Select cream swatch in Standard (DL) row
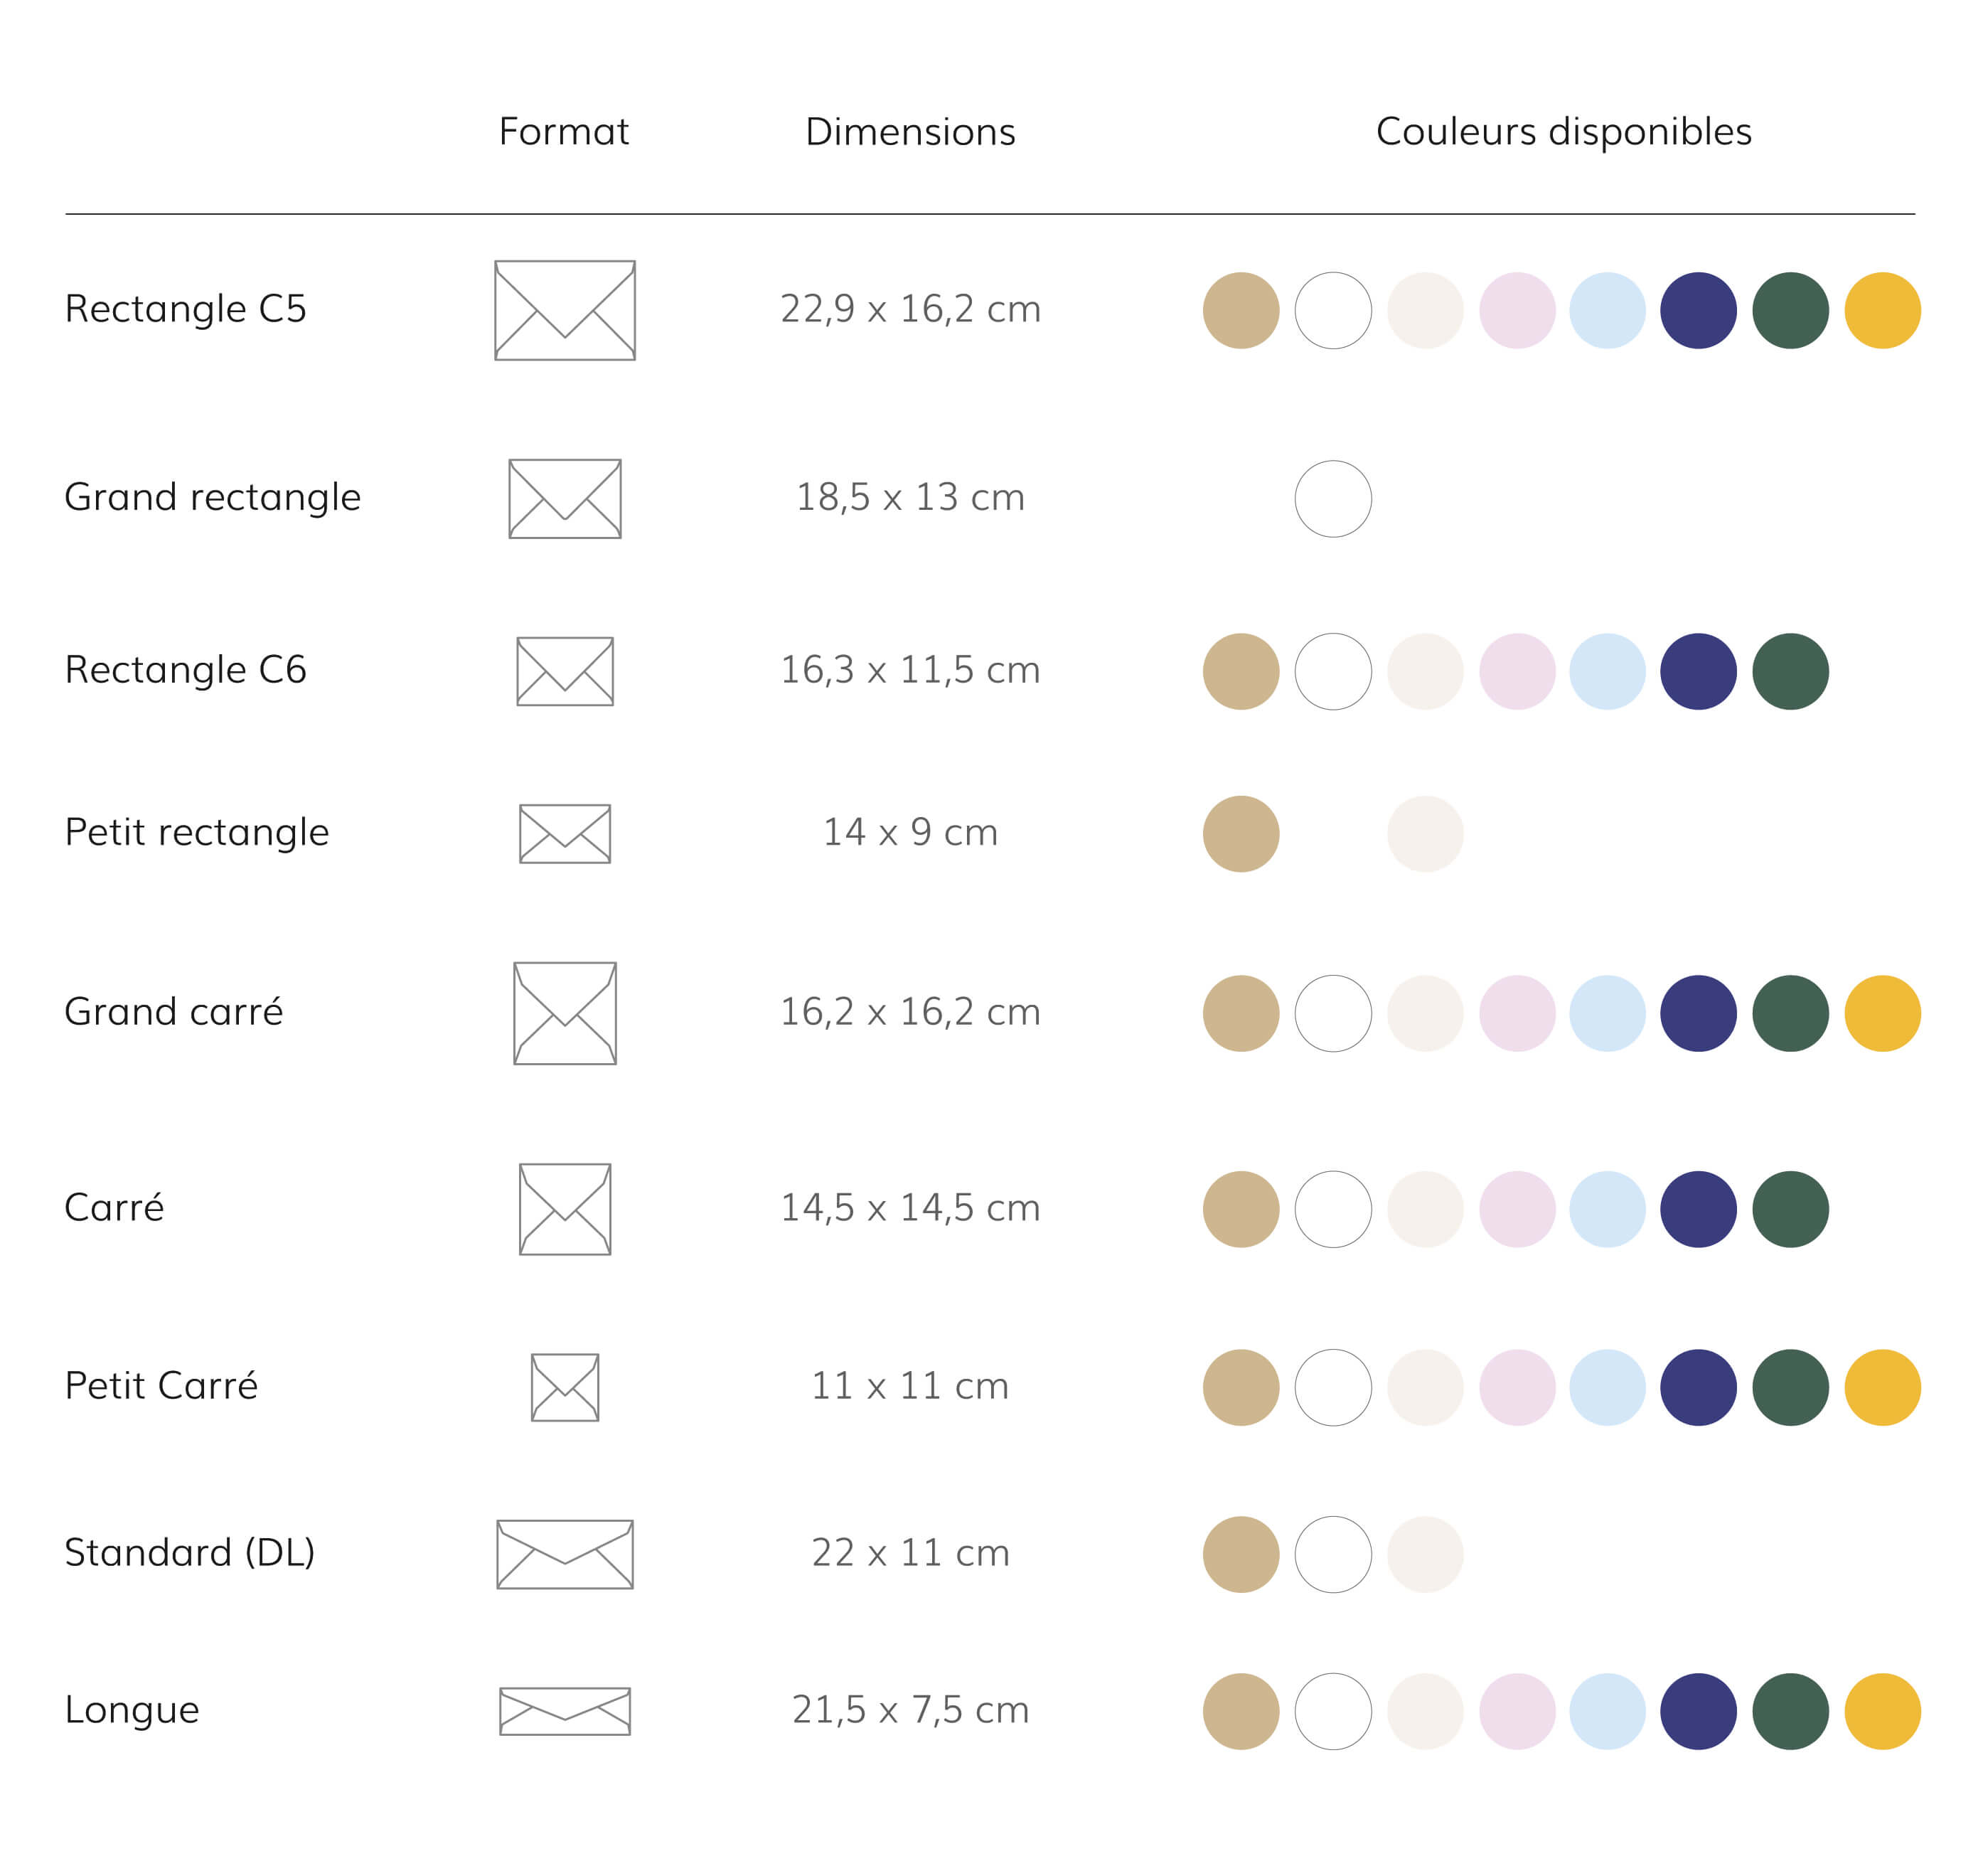This screenshot has height=1861, width=1988. click(1425, 1554)
